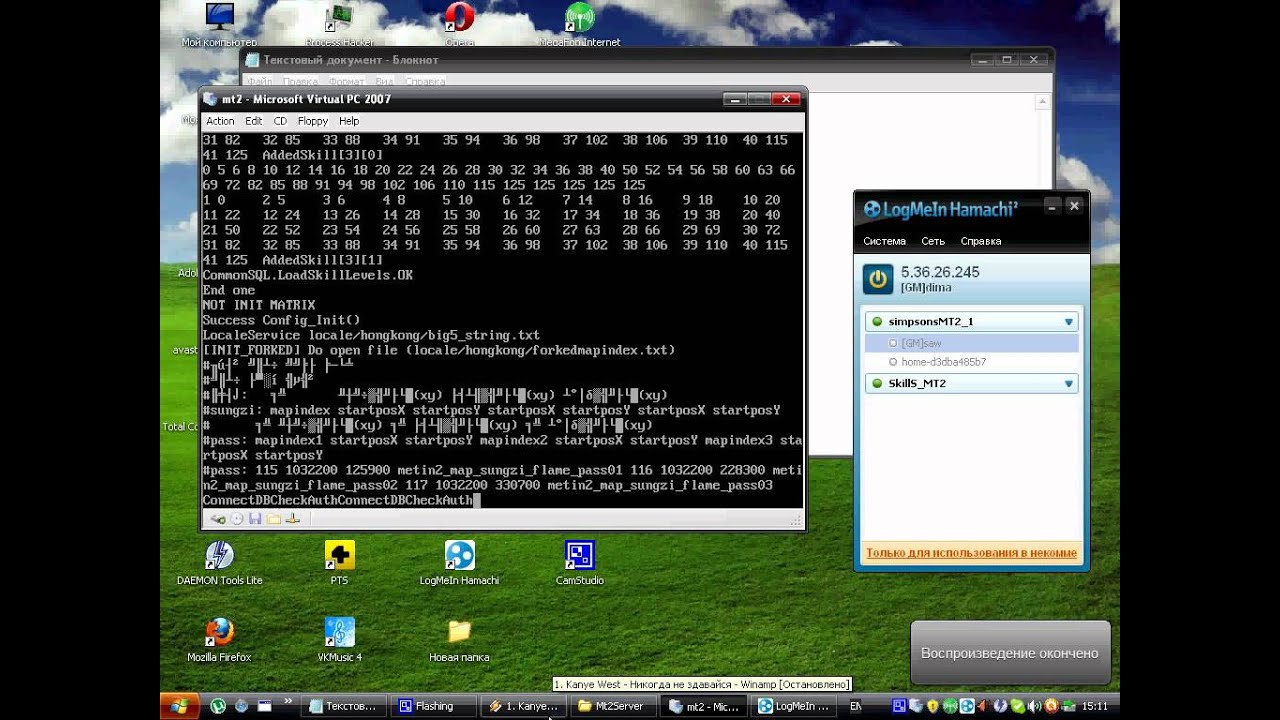Screen dimensions: 1280x720
Task: Click the Hamachi IP address 5.36.26.245
Action: (x=940, y=272)
